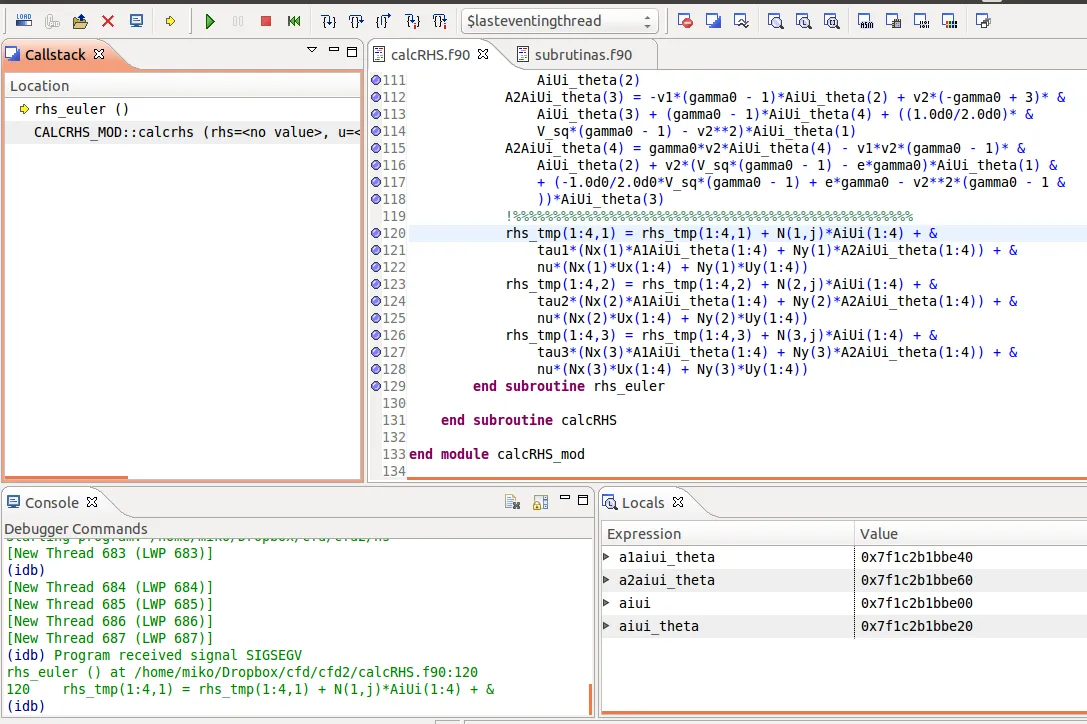Toggle breakpoint marker on line 115
1087x724 pixels.
coord(376,148)
